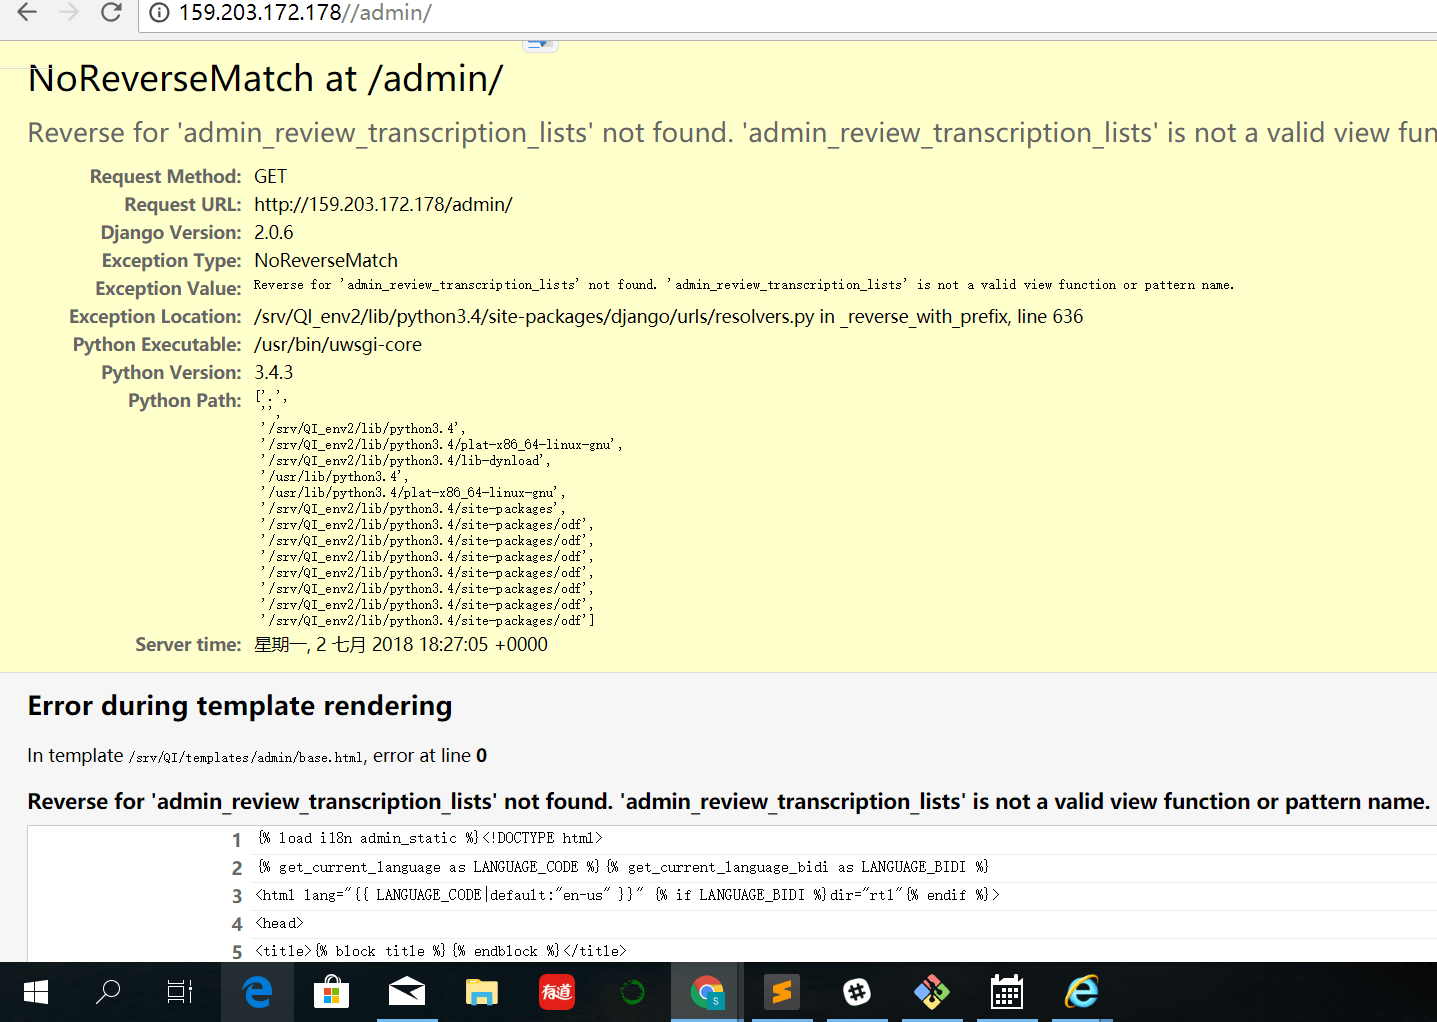Open the green circular app on the taskbar

632,992
